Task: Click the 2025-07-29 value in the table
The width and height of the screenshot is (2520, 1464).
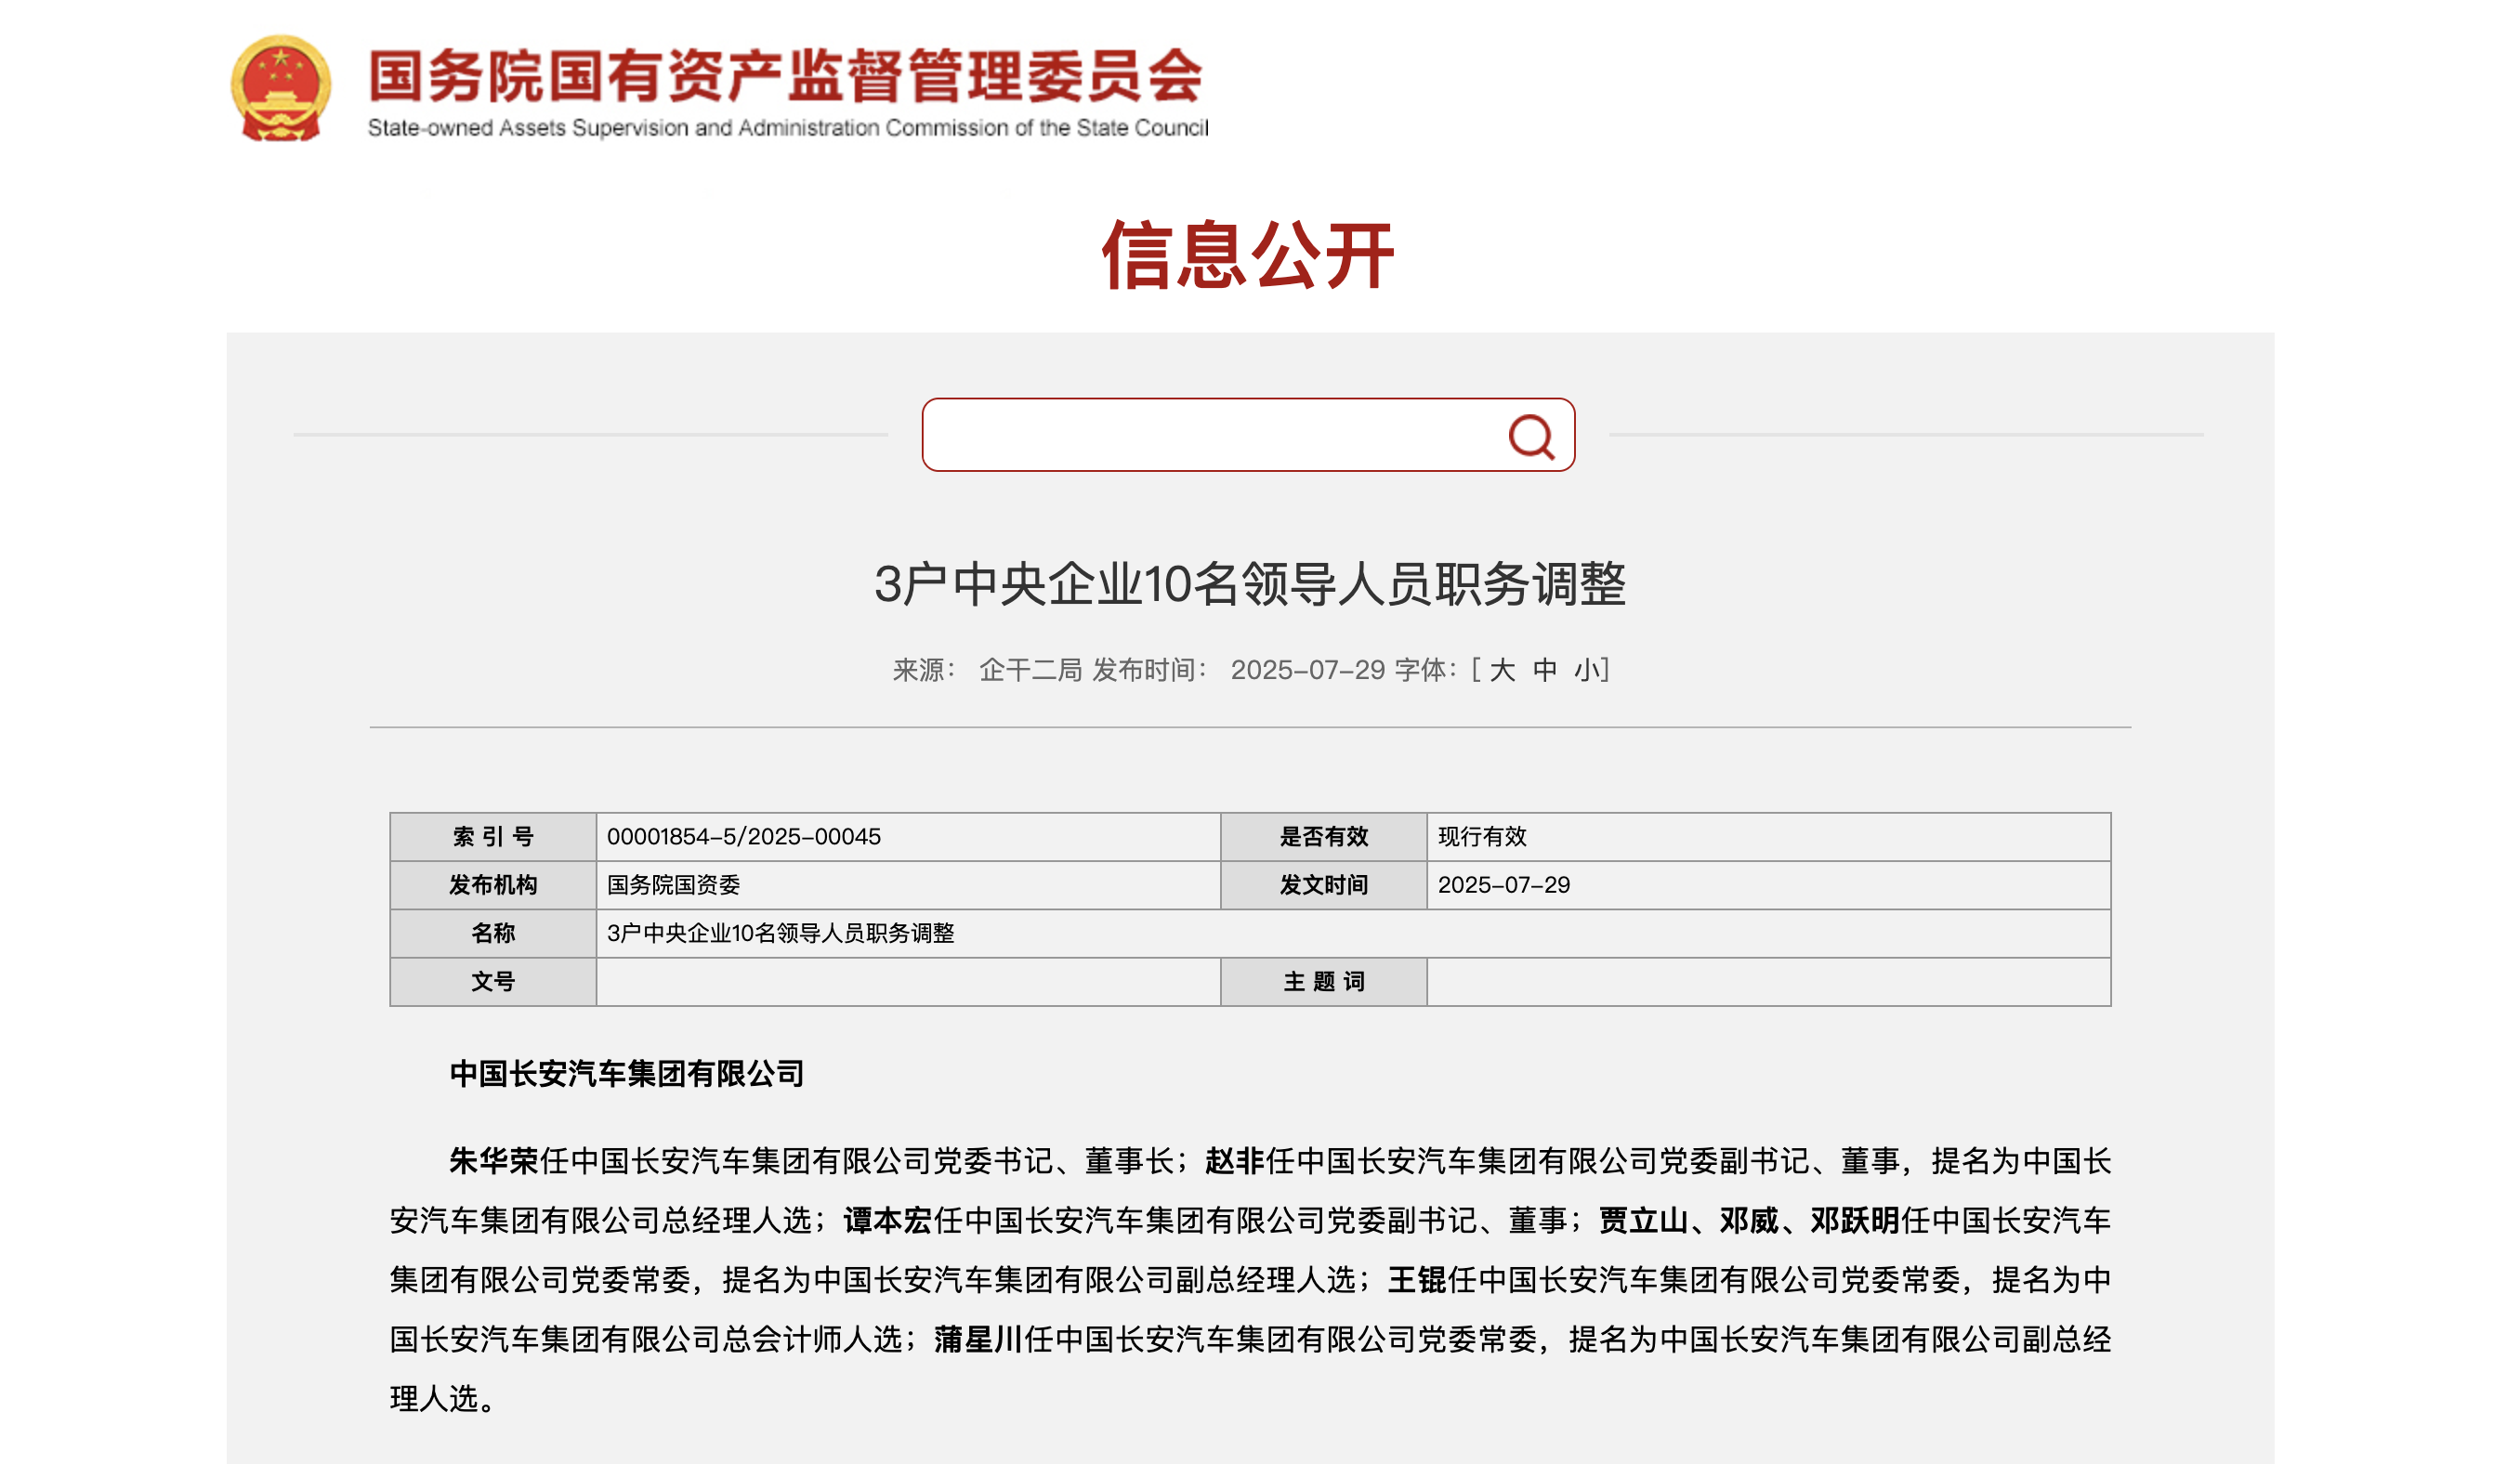Action: 1503,885
